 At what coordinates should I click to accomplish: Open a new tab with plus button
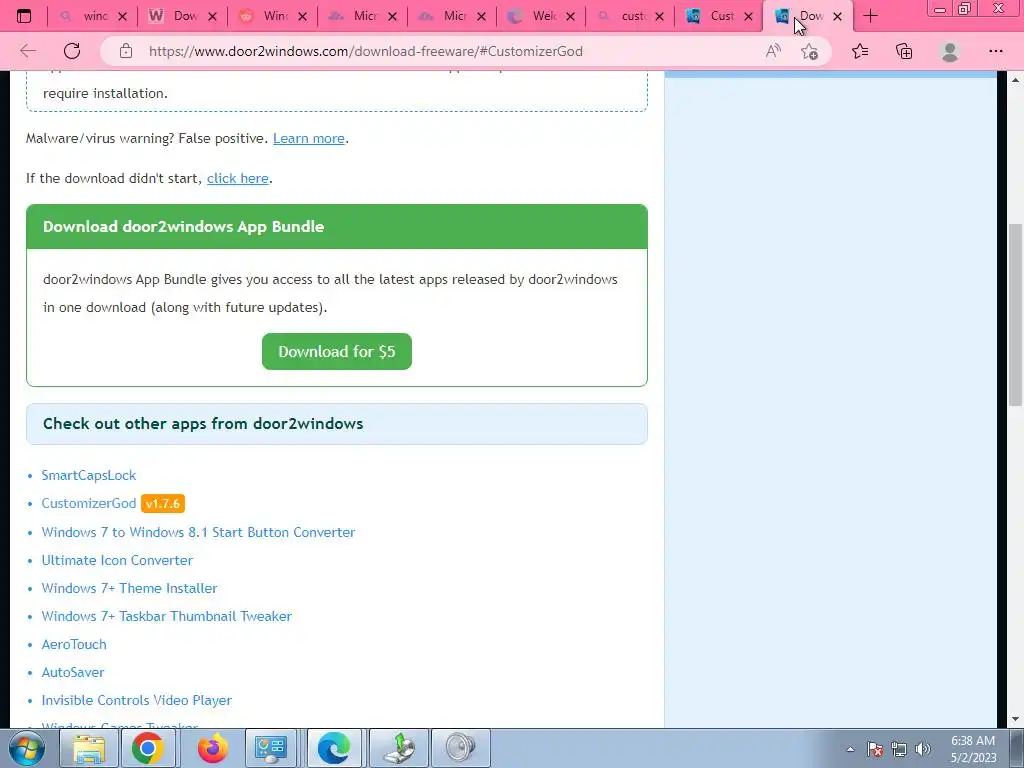(x=871, y=16)
